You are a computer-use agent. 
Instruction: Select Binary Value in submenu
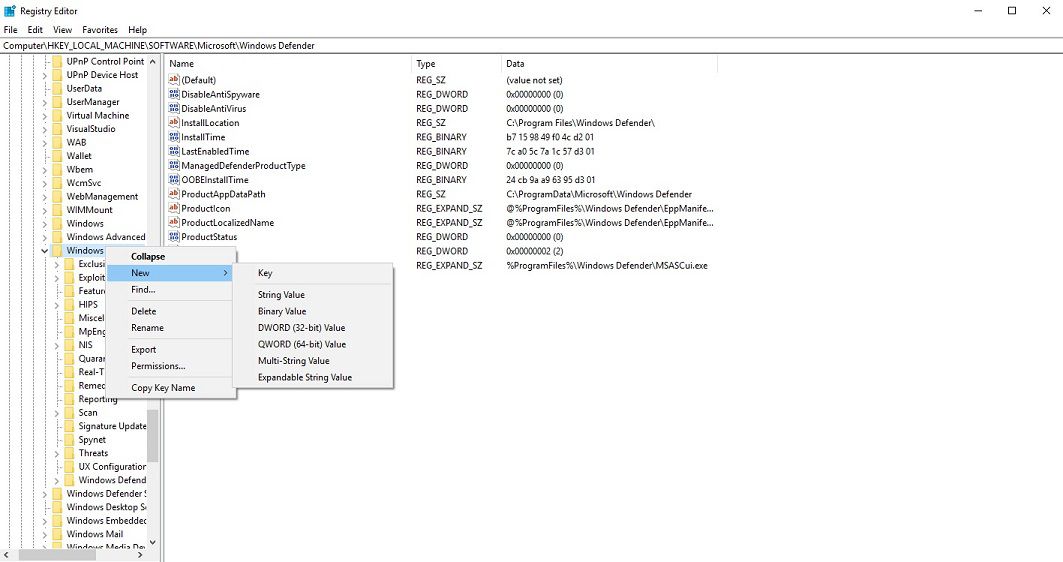click(313, 311)
